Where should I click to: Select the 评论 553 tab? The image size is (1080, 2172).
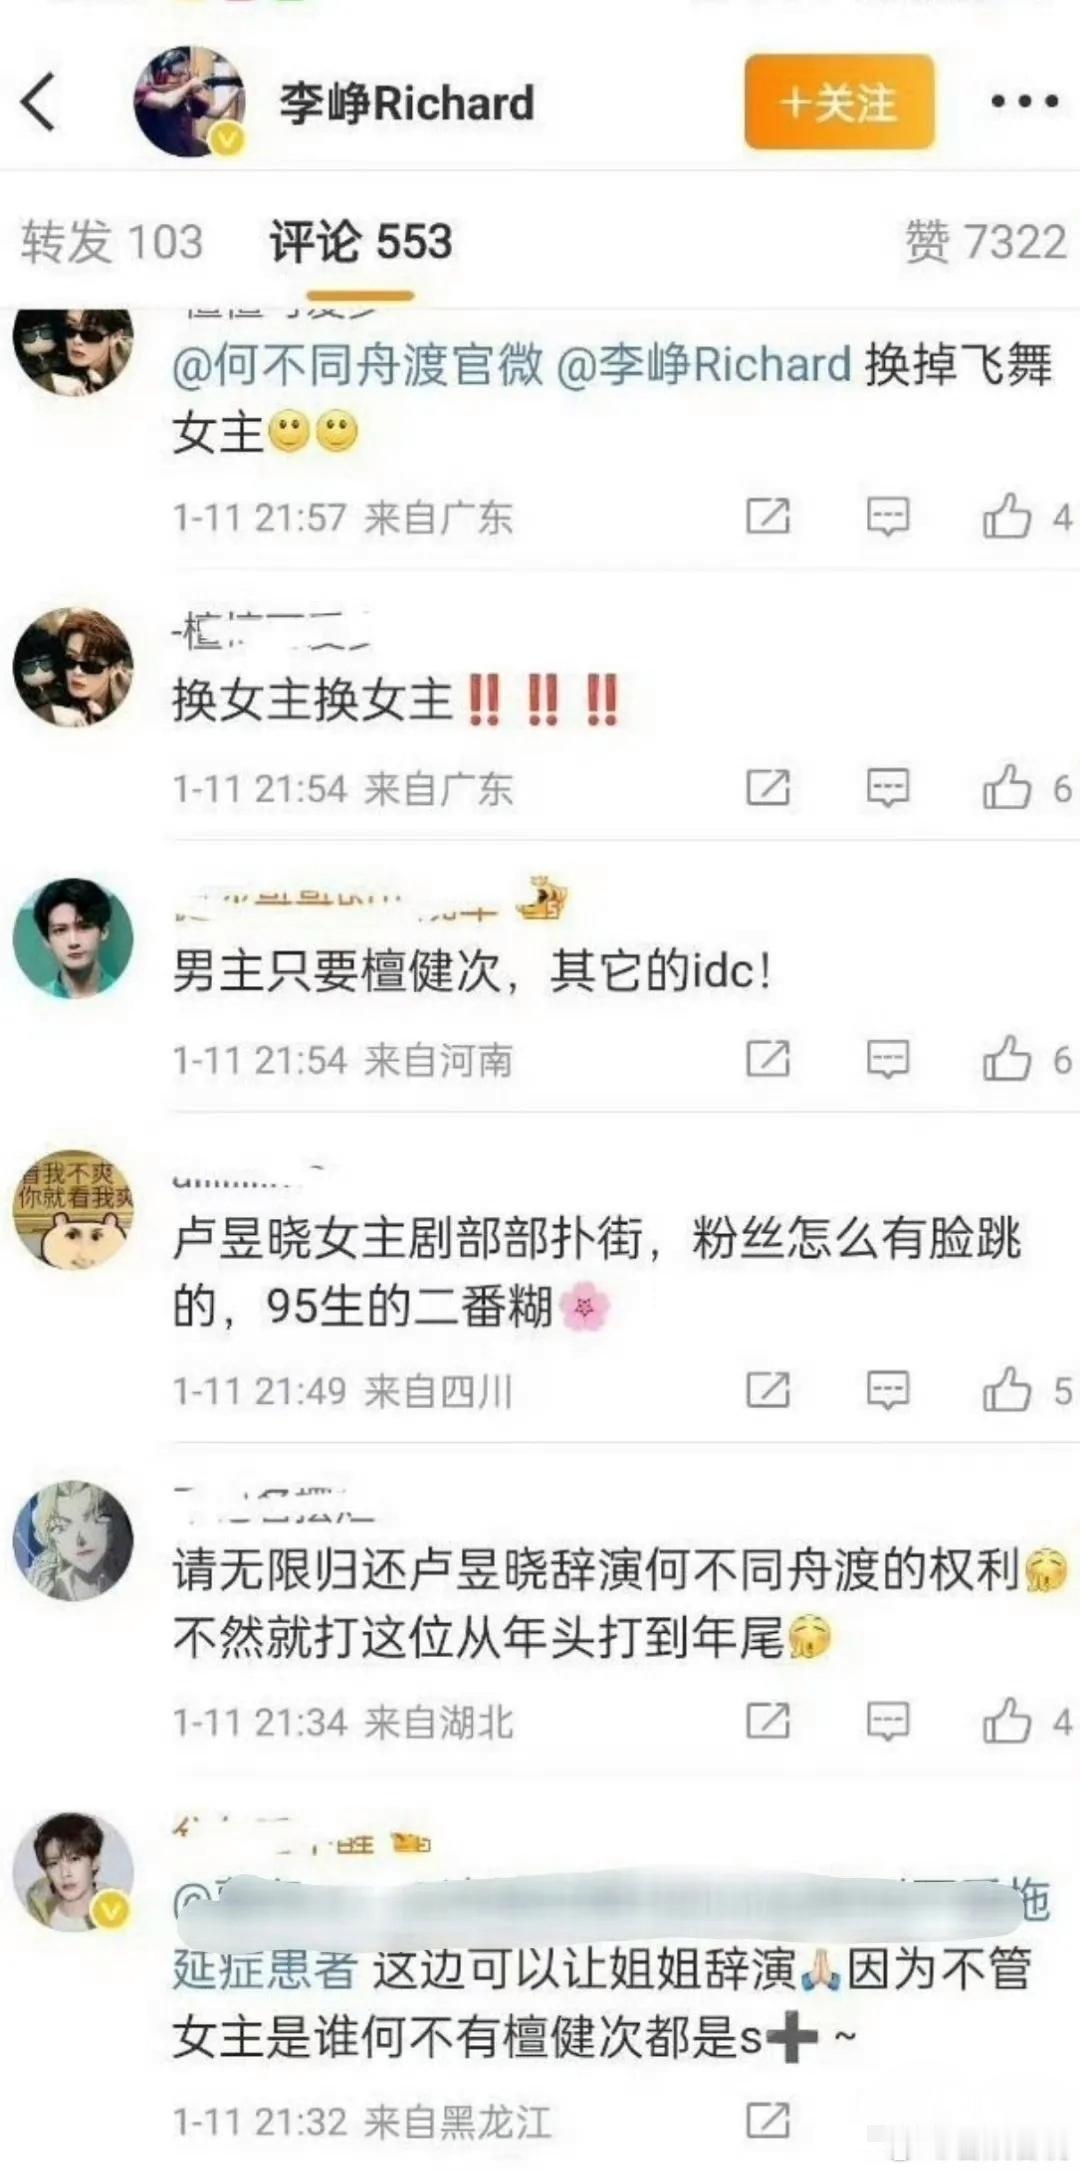point(361,242)
